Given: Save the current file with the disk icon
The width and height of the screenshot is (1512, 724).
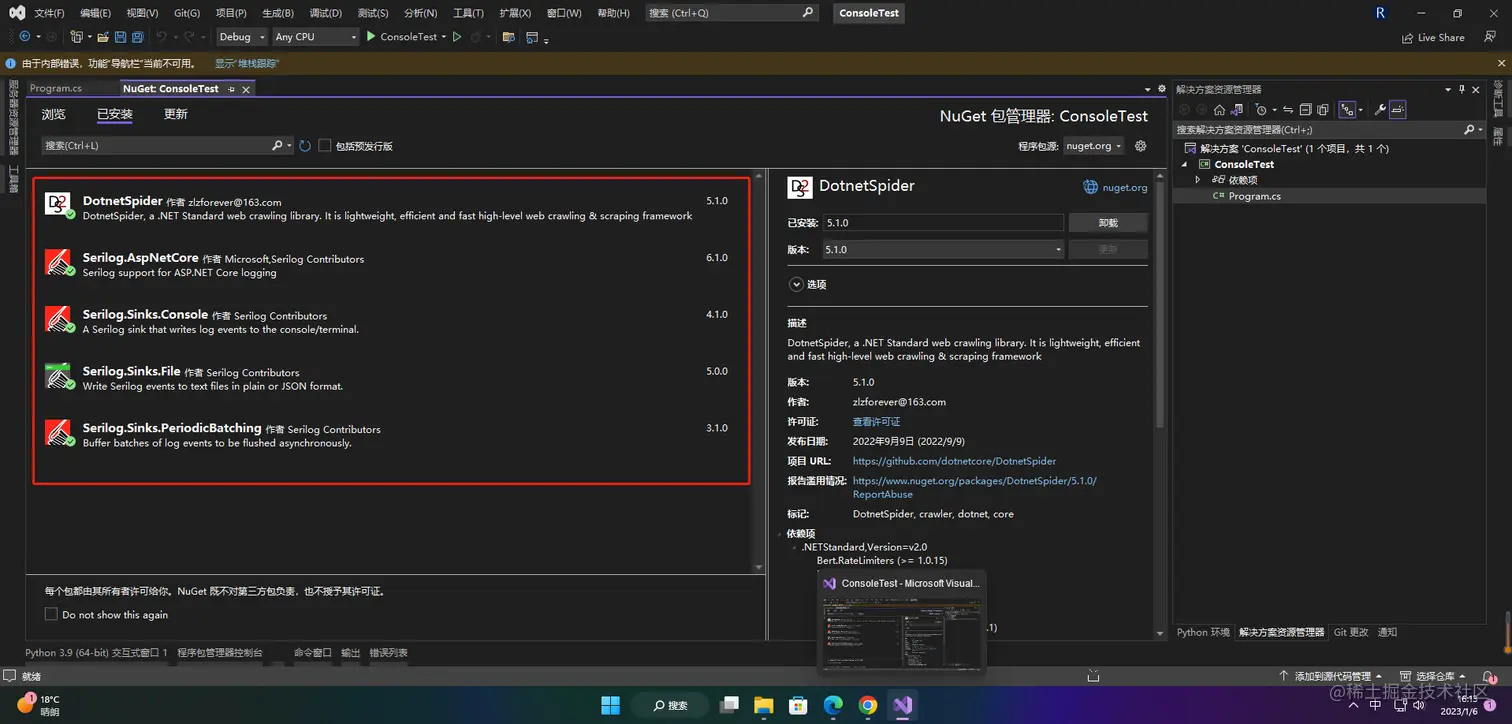Looking at the screenshot, I should [x=120, y=37].
